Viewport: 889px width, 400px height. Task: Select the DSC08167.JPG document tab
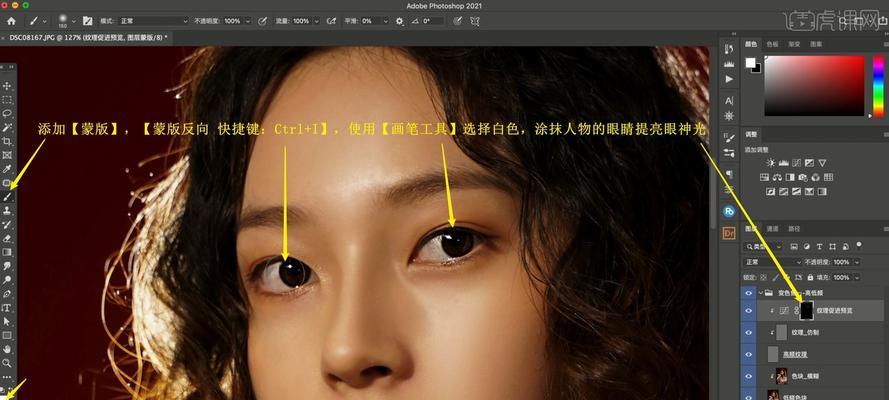(88, 37)
